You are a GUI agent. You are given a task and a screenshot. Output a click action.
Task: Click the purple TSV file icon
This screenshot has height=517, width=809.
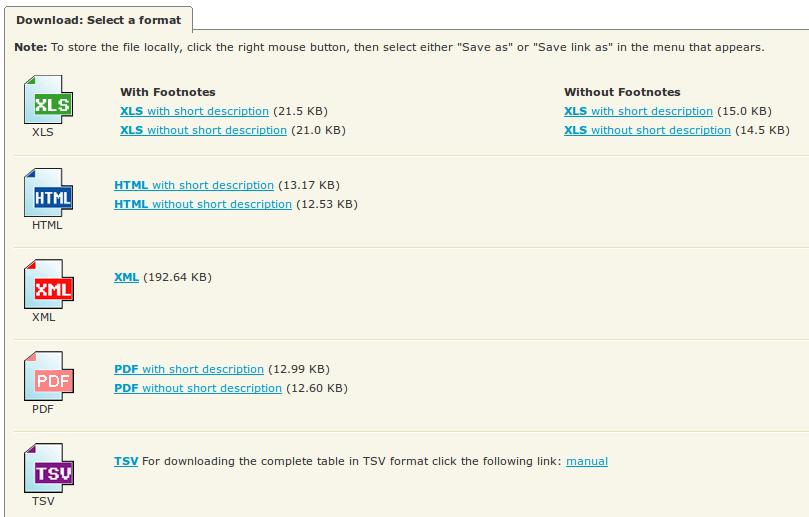tap(48, 468)
